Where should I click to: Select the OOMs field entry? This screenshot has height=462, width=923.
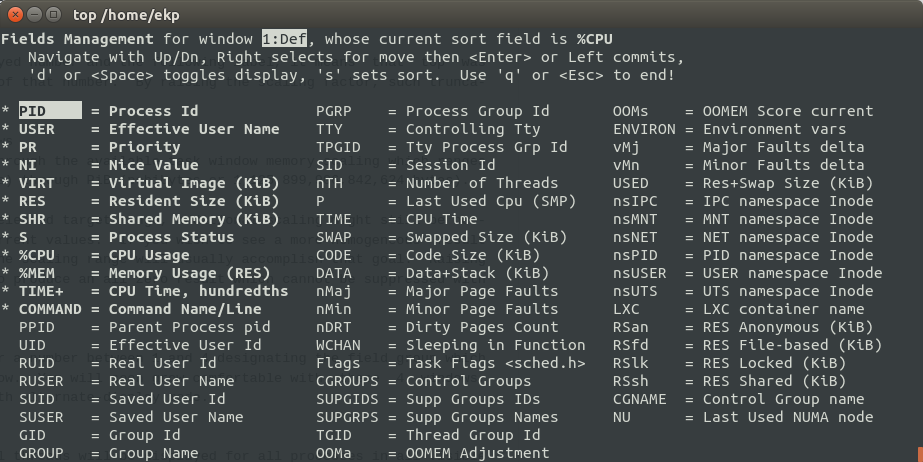pos(743,111)
